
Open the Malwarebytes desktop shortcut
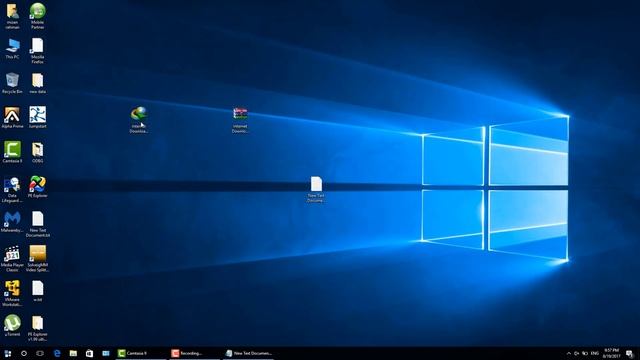pos(12,222)
